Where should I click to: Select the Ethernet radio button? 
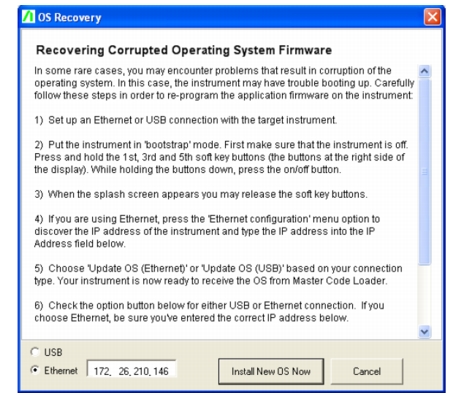pos(35,370)
